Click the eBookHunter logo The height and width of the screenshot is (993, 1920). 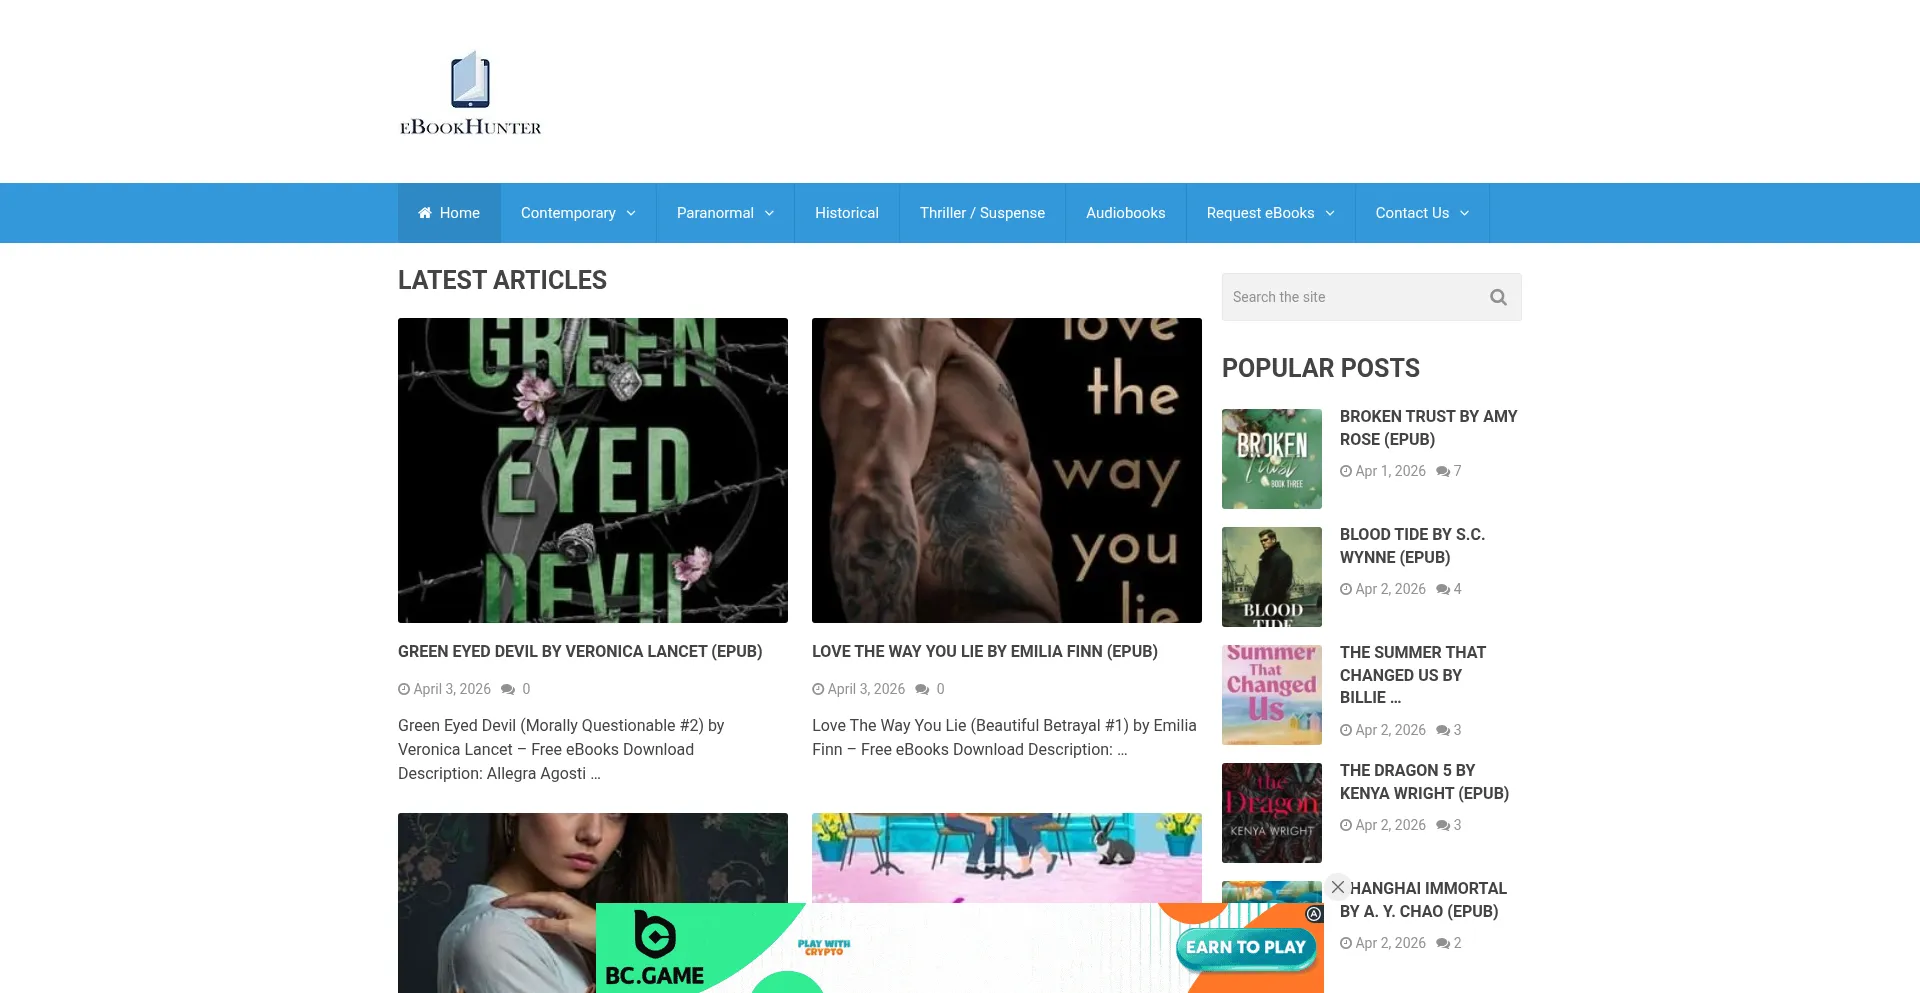(470, 92)
